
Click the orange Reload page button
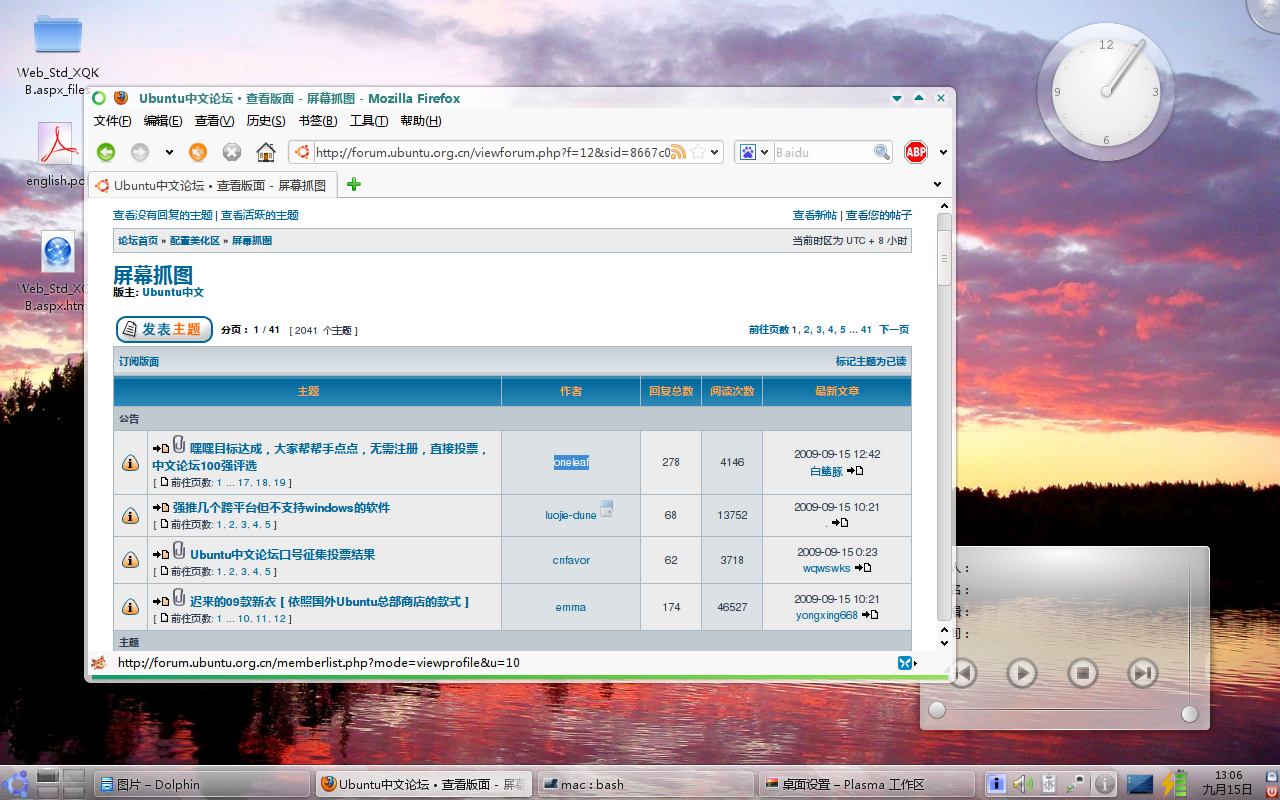[x=198, y=152]
